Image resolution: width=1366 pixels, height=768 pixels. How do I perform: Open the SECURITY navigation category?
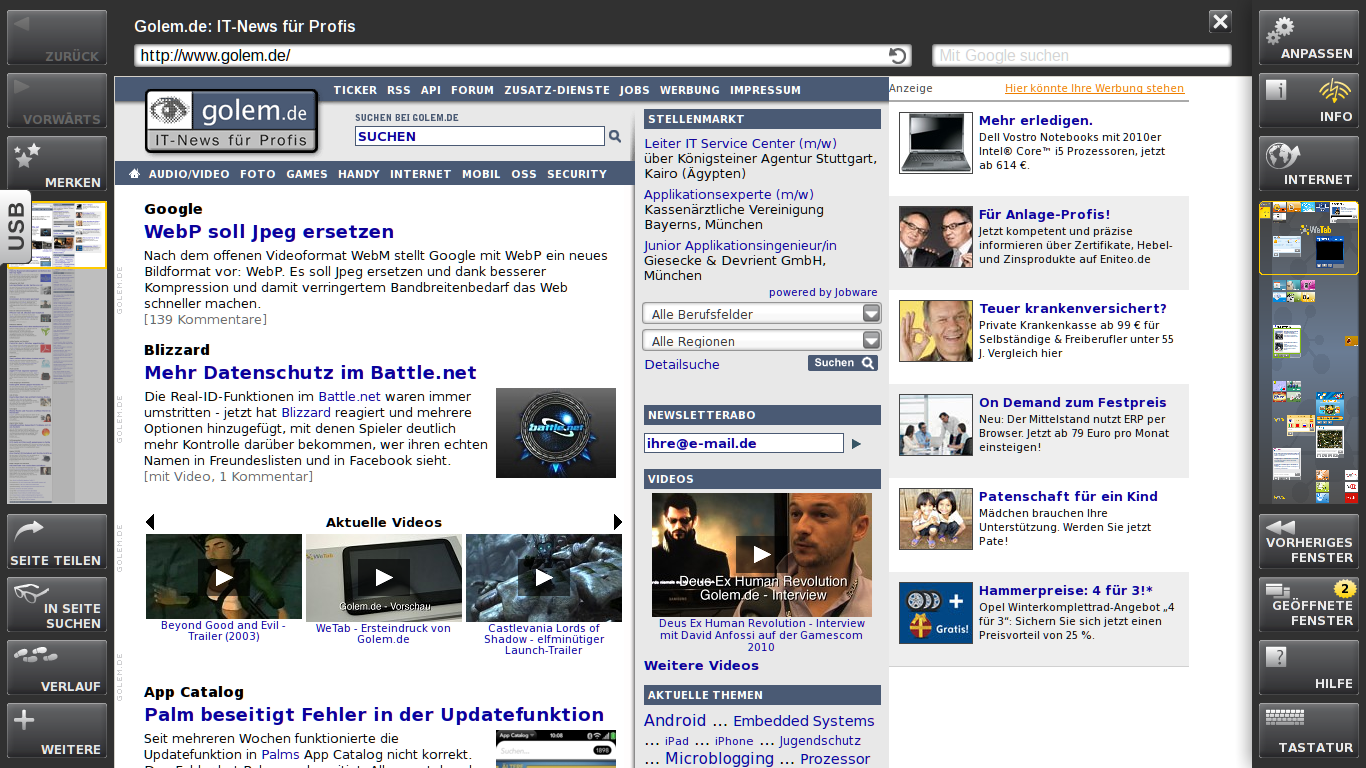[x=576, y=174]
